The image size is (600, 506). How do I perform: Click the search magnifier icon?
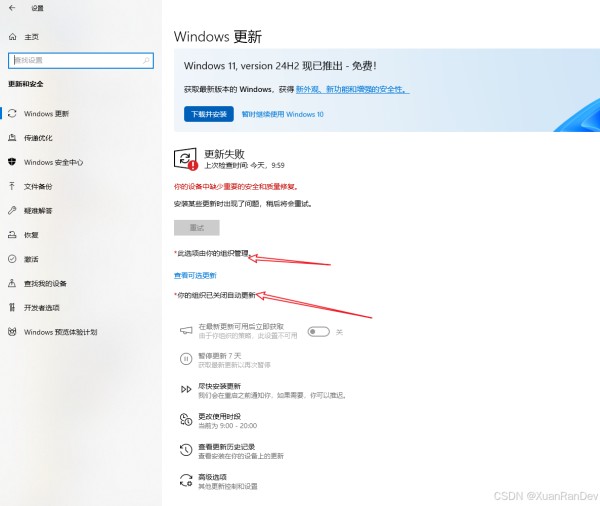[146, 60]
